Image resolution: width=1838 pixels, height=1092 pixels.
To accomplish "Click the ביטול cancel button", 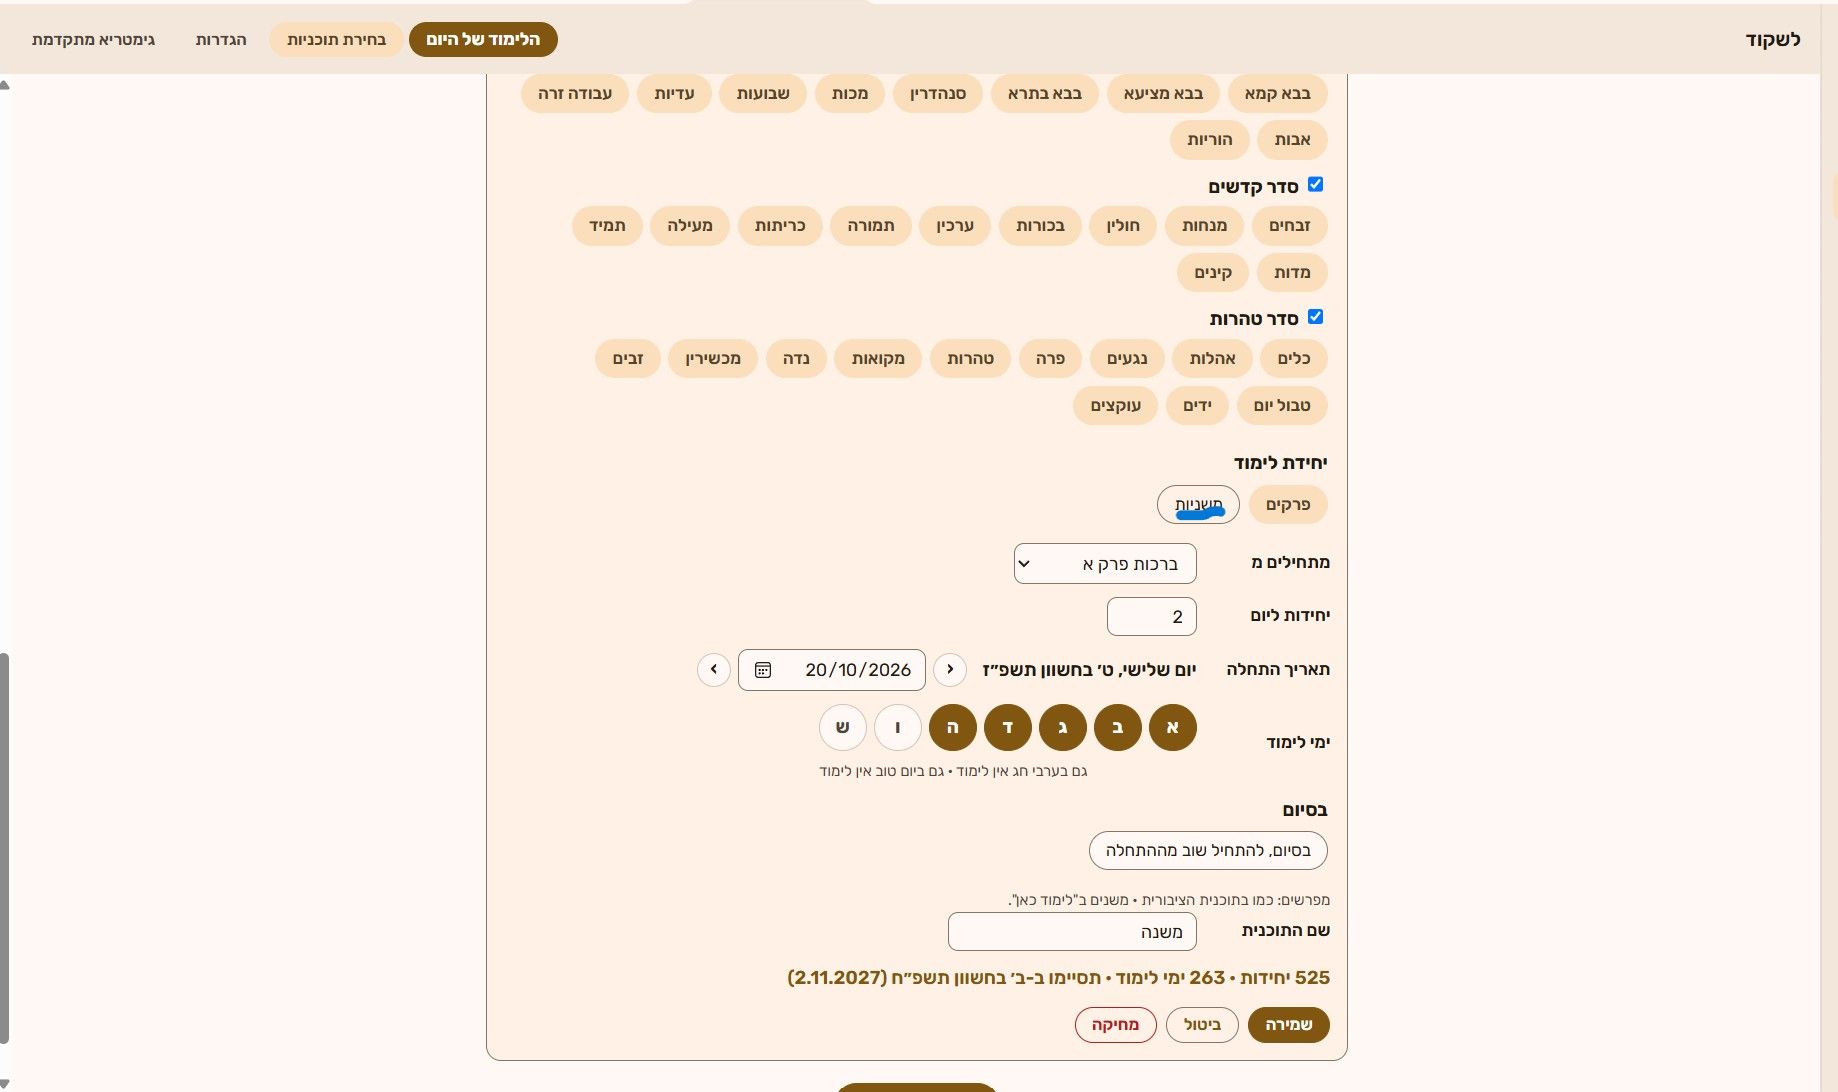I will pos(1202,1025).
